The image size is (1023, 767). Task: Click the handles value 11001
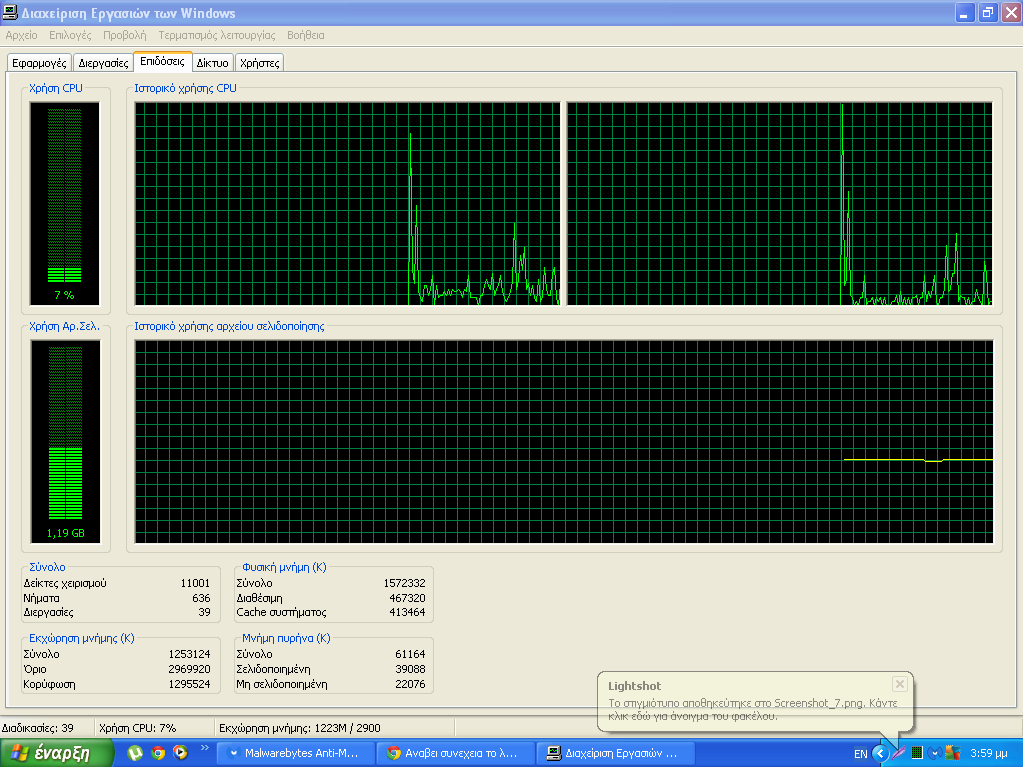coord(195,583)
